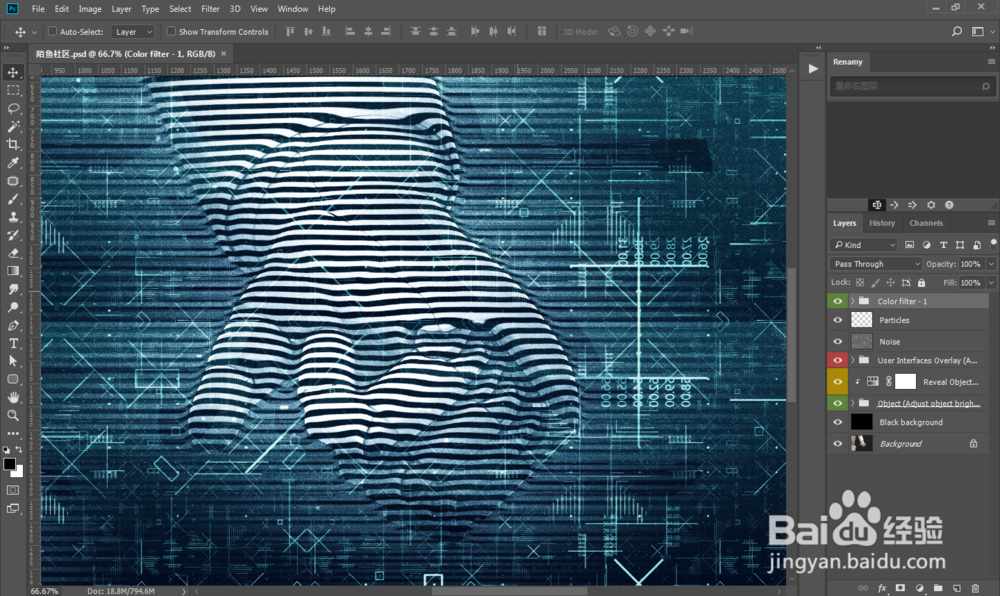The width and height of the screenshot is (1000, 596).
Task: Hide the User Interfaces Overlay group
Action: click(837, 360)
